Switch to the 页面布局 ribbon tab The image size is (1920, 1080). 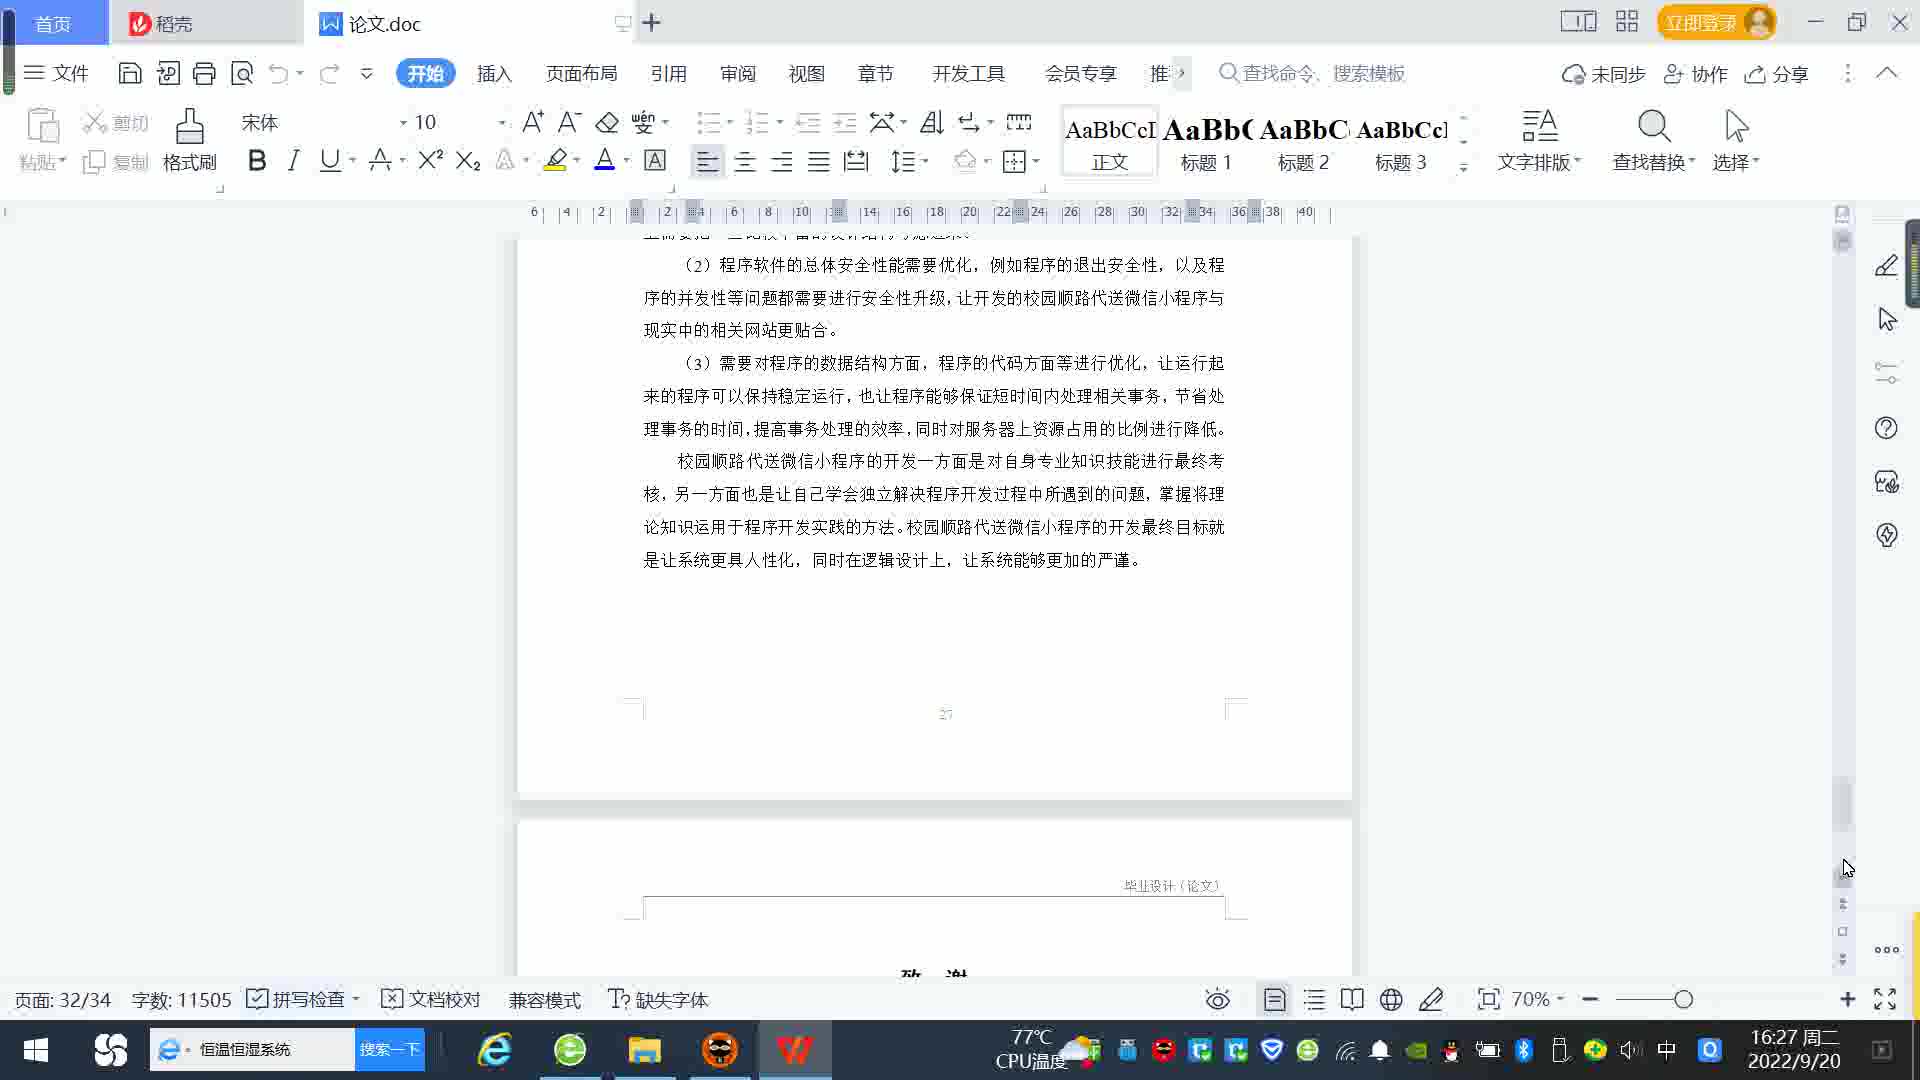point(581,73)
